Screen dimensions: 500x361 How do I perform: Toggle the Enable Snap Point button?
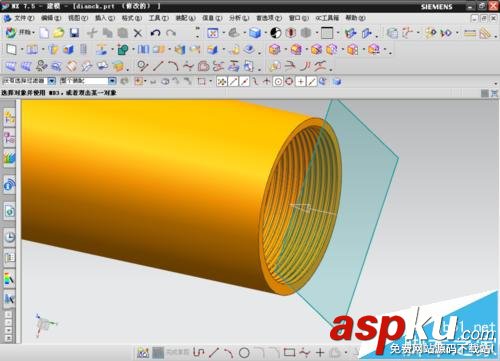pyautogui.click(x=222, y=81)
